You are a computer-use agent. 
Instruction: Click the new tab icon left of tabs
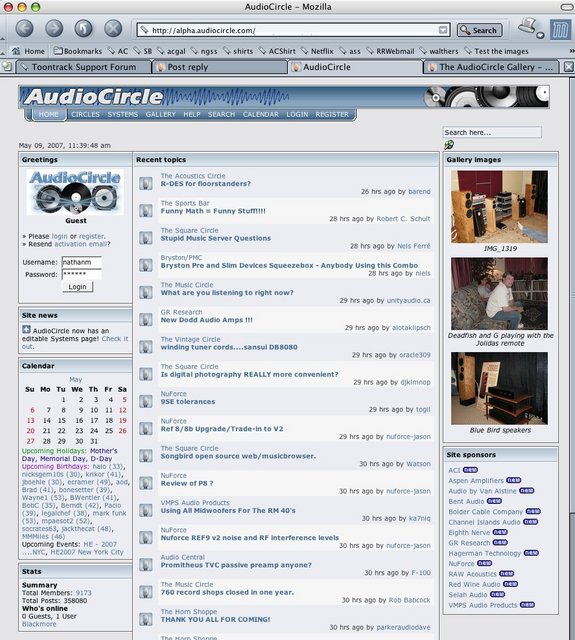(7, 66)
